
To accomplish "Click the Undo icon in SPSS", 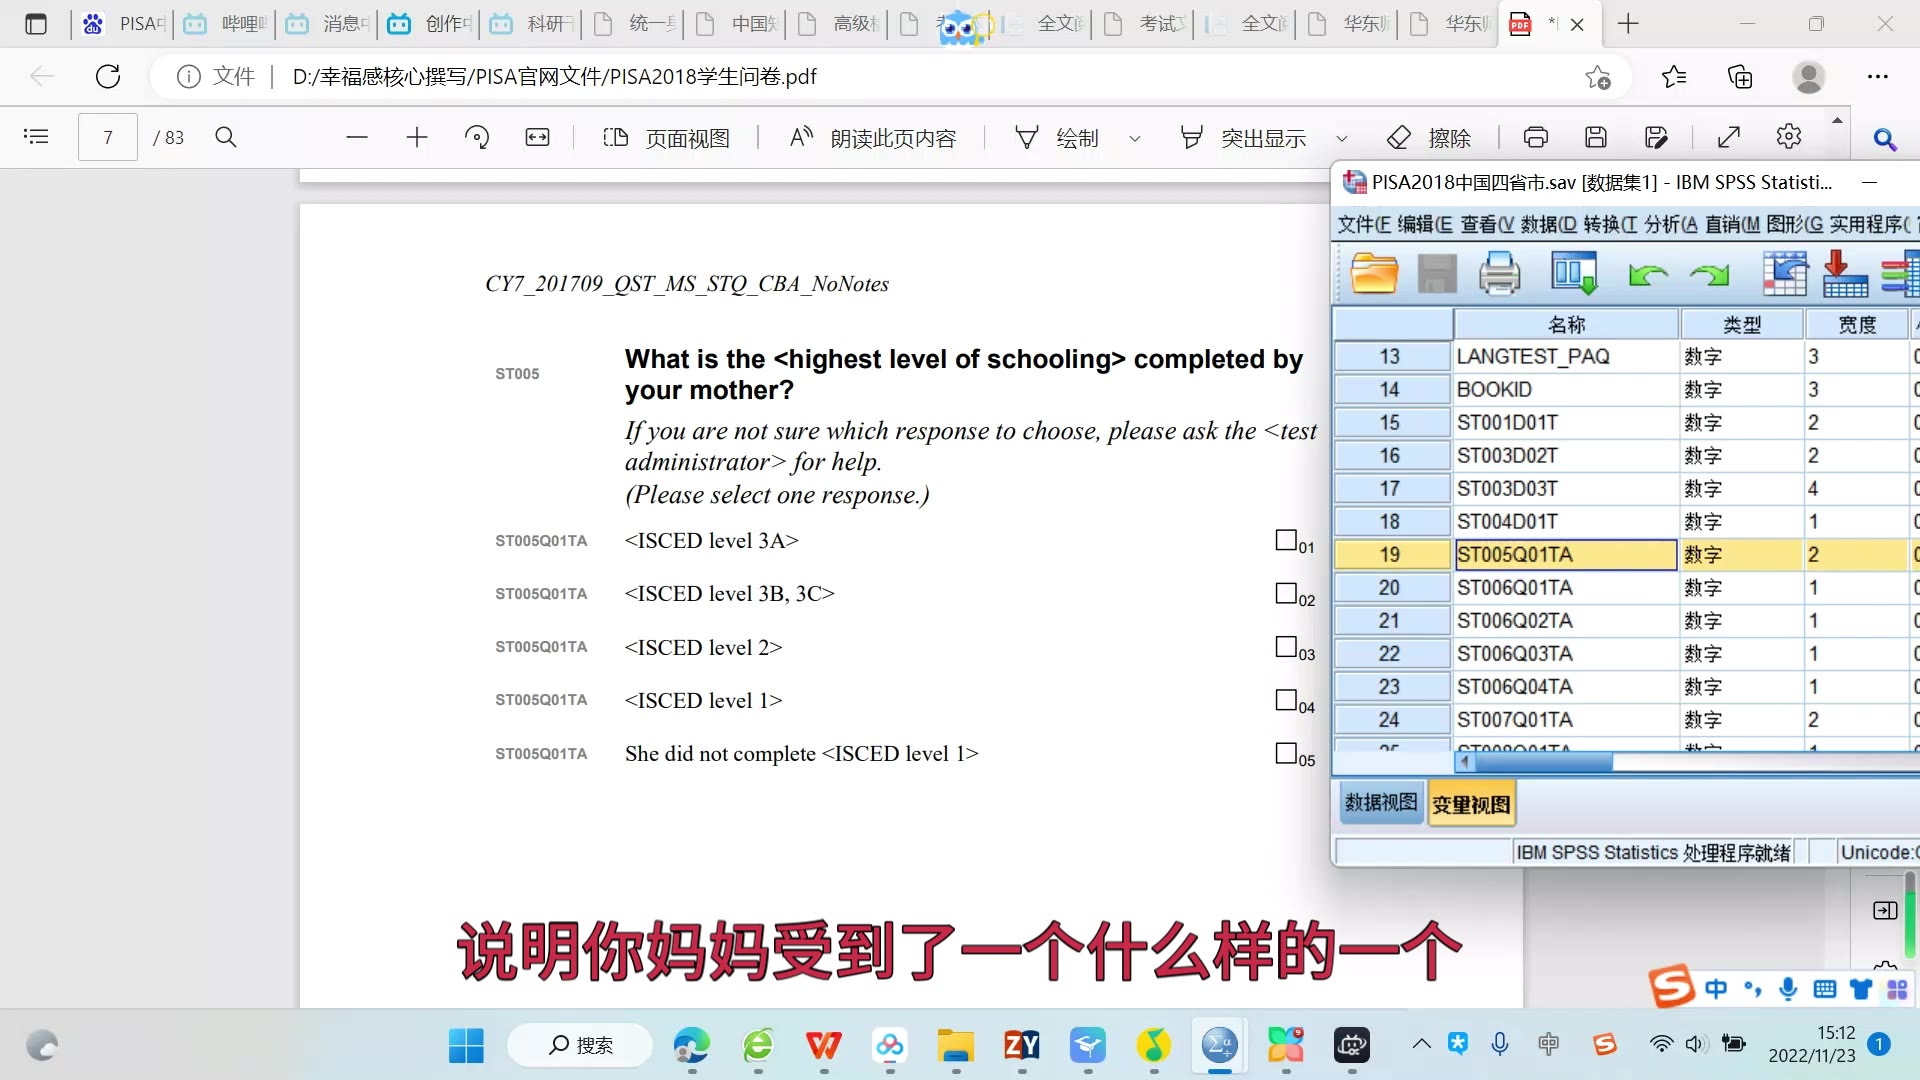I will coord(1647,276).
